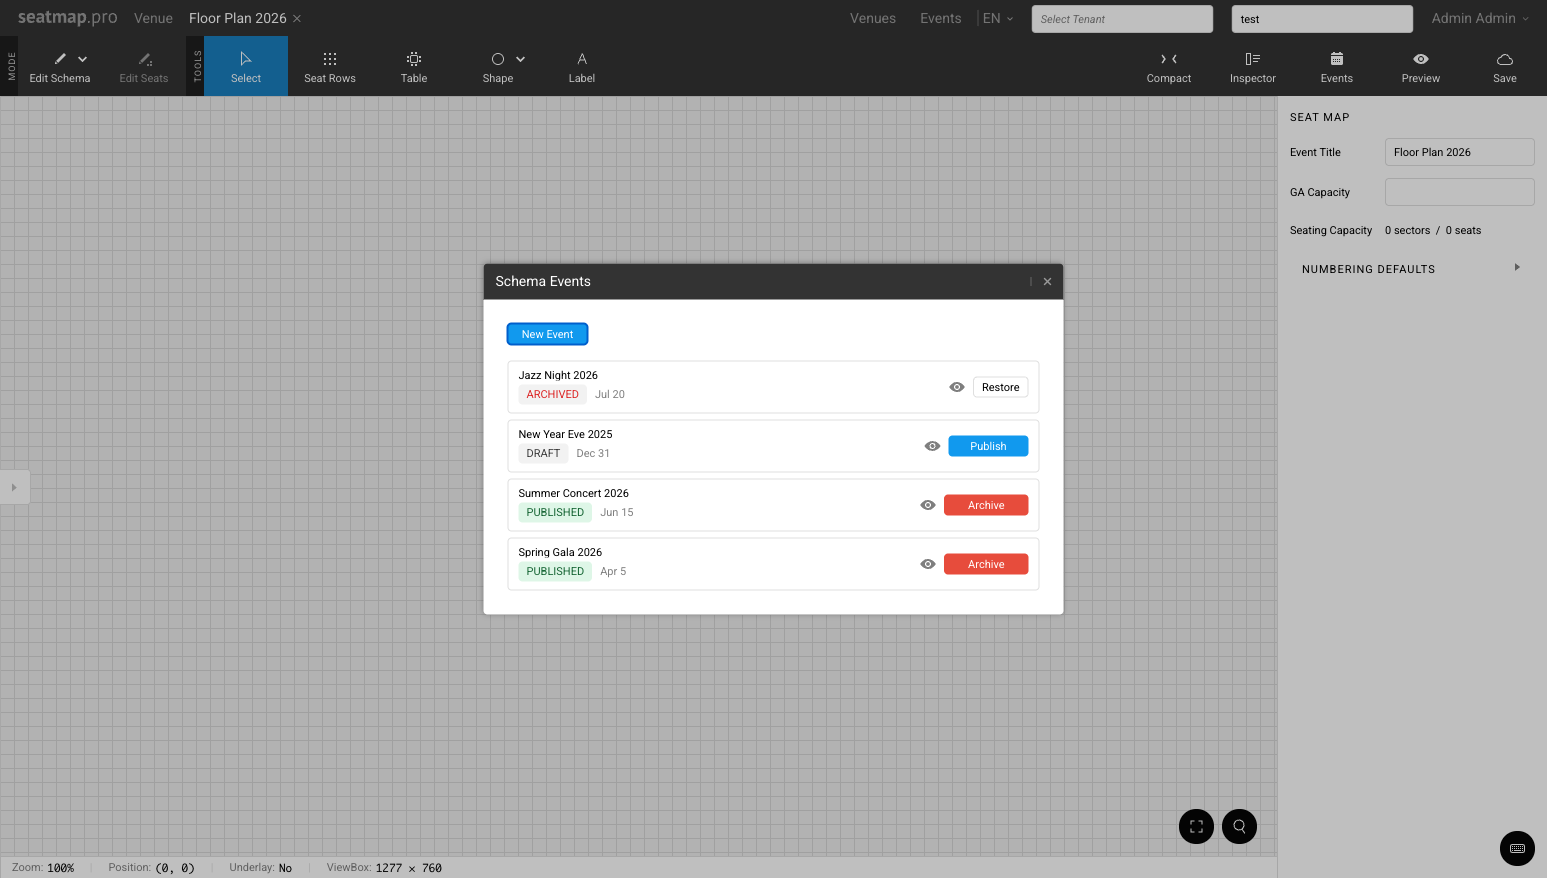
Task: Click the GA Capacity input field
Action: click(1459, 192)
